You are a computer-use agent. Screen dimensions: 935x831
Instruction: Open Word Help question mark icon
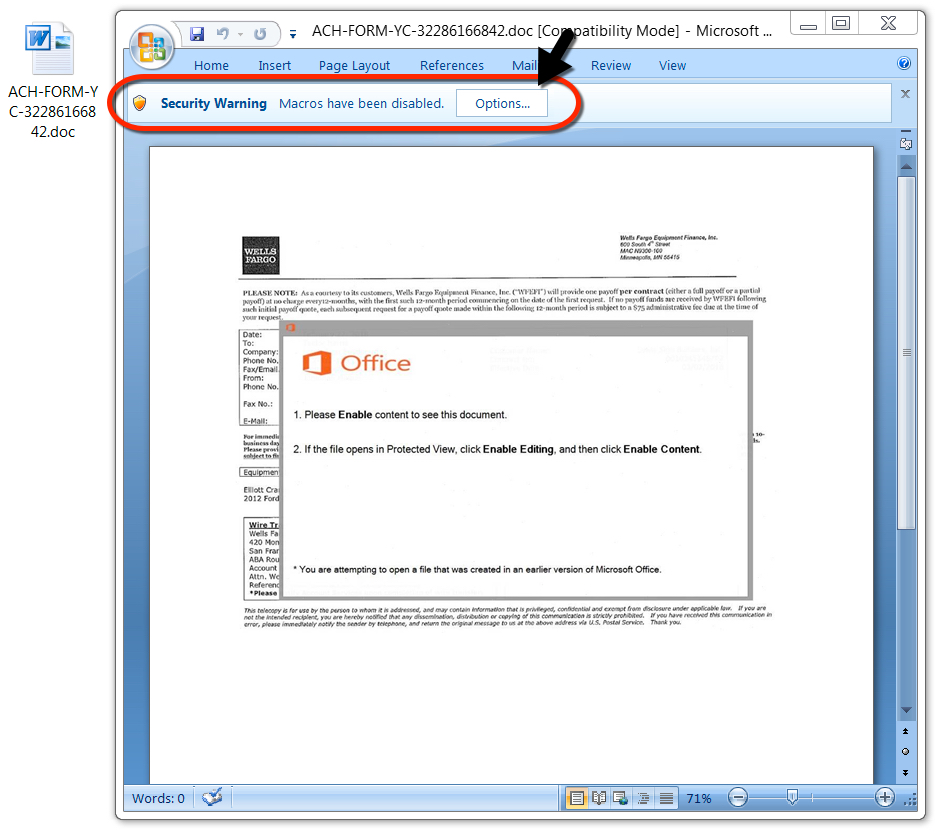[904, 63]
